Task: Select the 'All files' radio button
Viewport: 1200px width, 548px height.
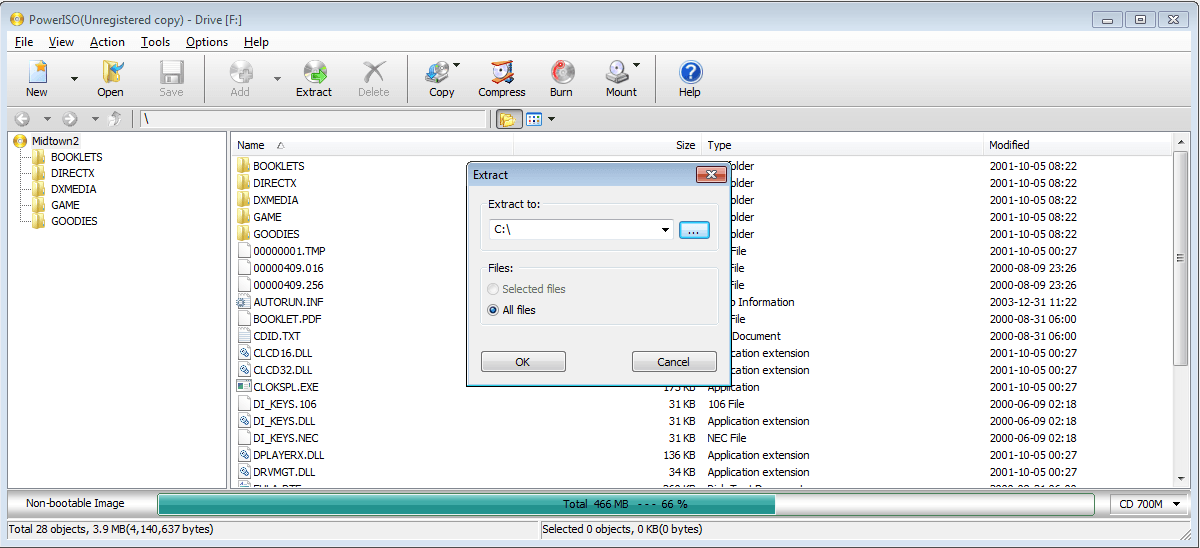Action: [x=492, y=310]
